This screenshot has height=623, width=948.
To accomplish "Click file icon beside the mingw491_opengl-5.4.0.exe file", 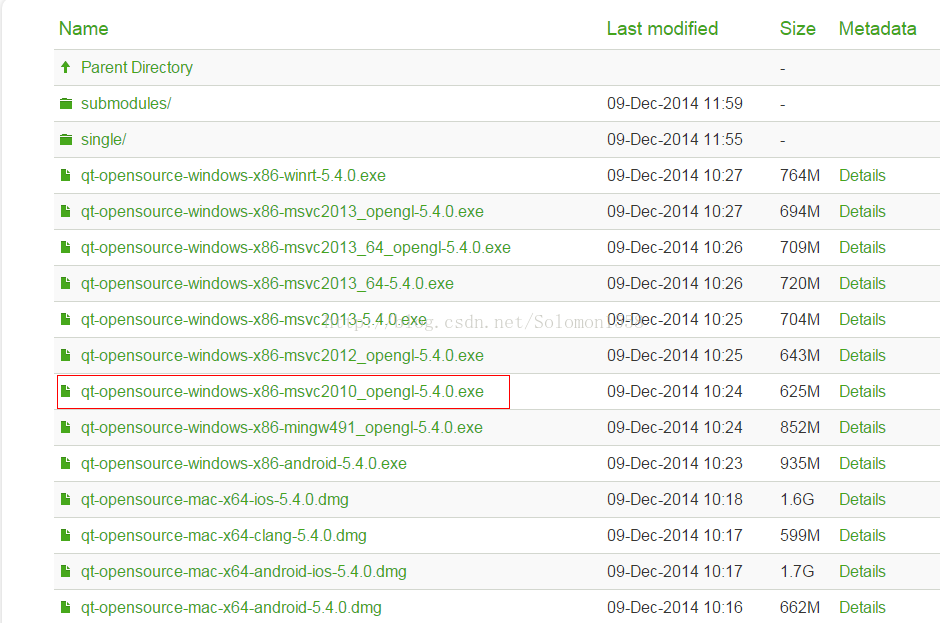I will [66, 428].
